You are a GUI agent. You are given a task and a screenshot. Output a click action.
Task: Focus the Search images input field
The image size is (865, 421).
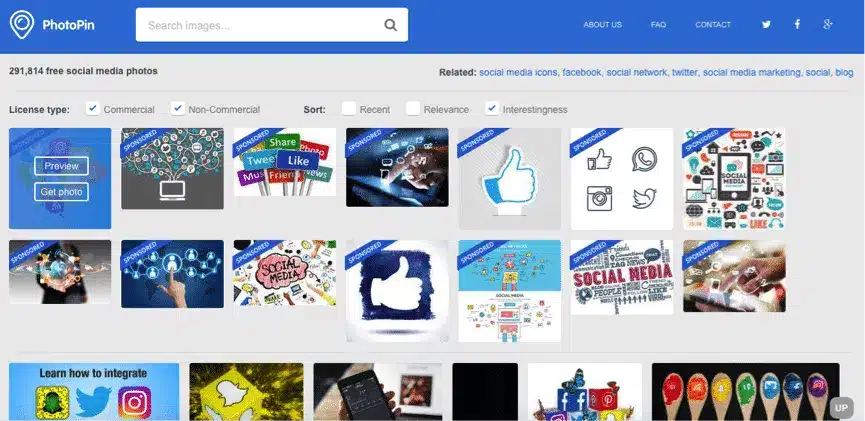click(265, 25)
